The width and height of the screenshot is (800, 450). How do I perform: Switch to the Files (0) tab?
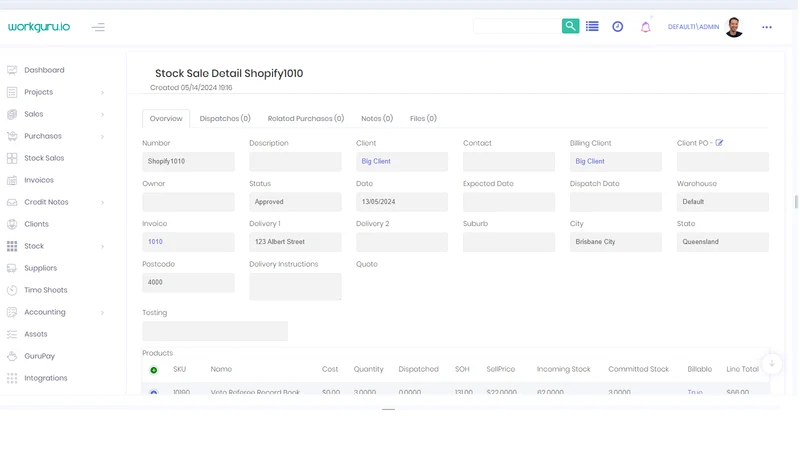click(423, 118)
